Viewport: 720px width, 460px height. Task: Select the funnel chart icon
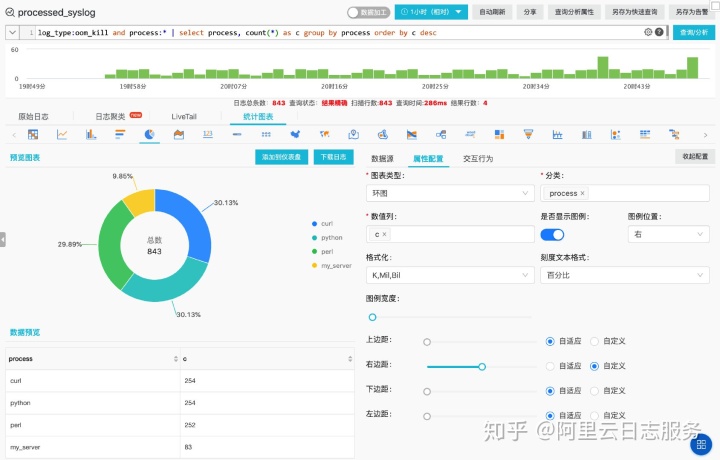529,135
